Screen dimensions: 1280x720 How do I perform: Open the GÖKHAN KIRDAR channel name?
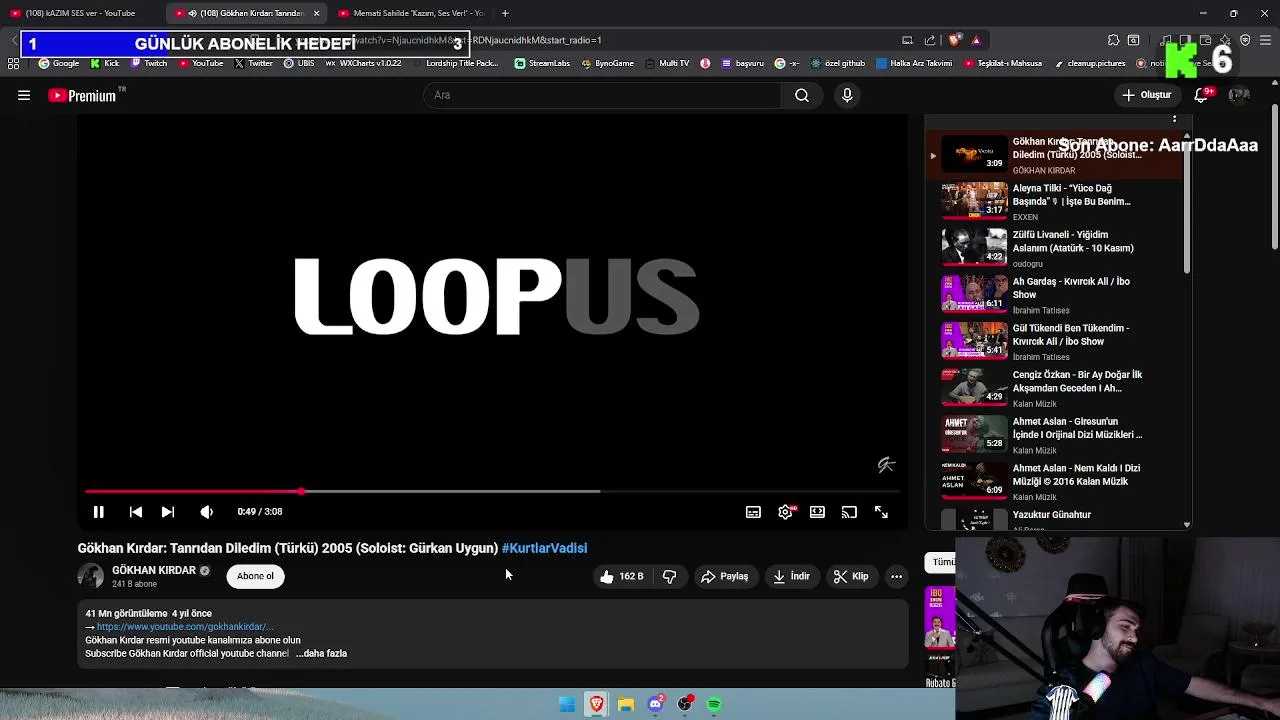[154, 570]
